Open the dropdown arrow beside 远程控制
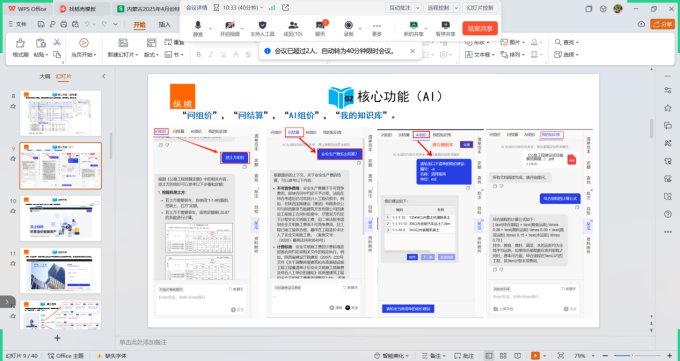Image resolution: width=680 pixels, height=361 pixels. coord(456,8)
